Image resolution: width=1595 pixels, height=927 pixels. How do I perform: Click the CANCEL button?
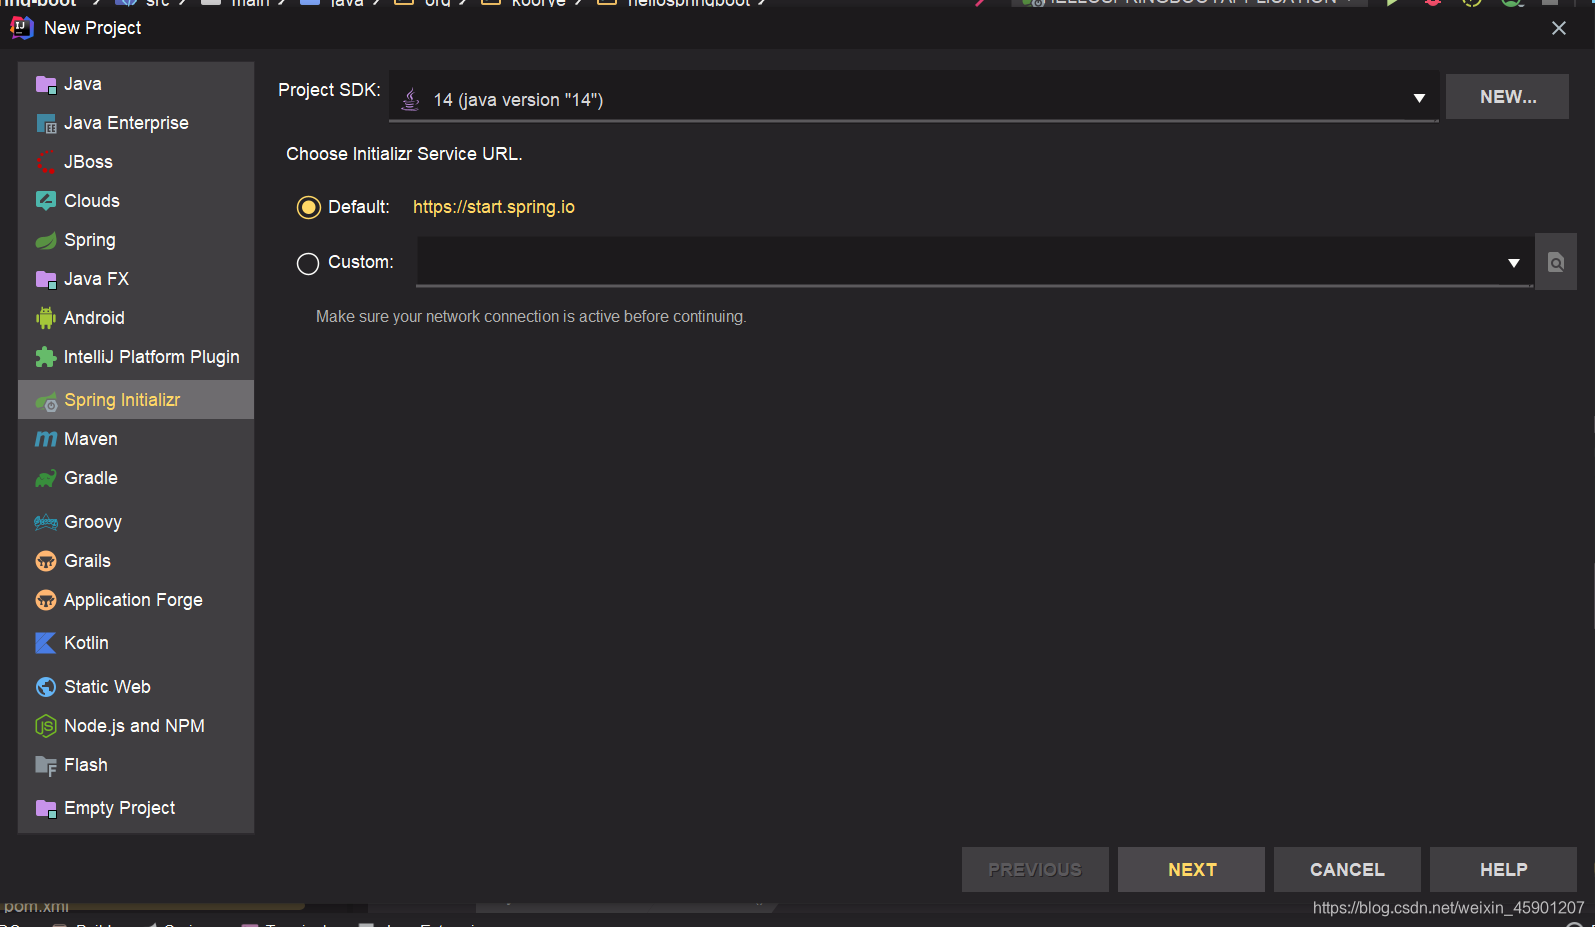pos(1347,870)
